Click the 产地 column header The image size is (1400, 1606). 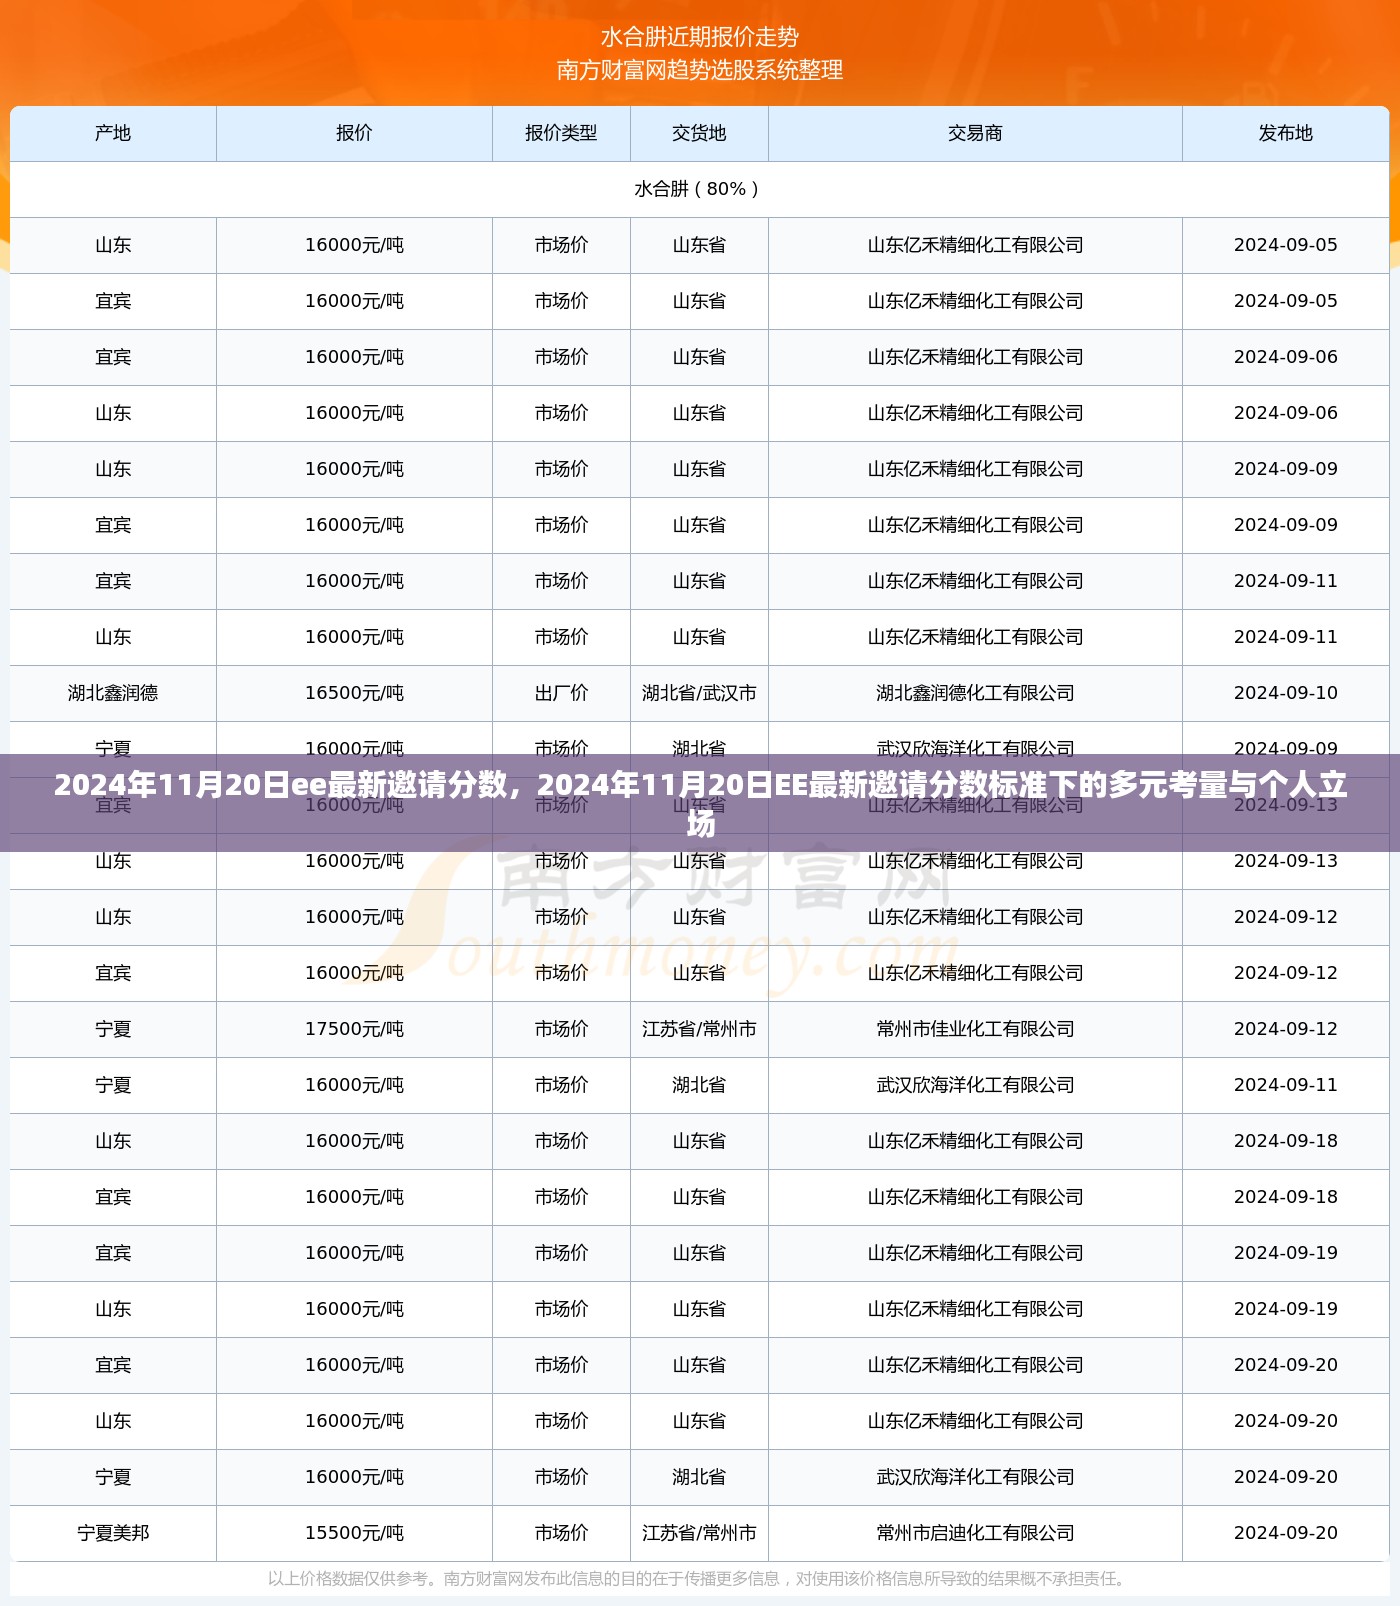[x=113, y=133]
